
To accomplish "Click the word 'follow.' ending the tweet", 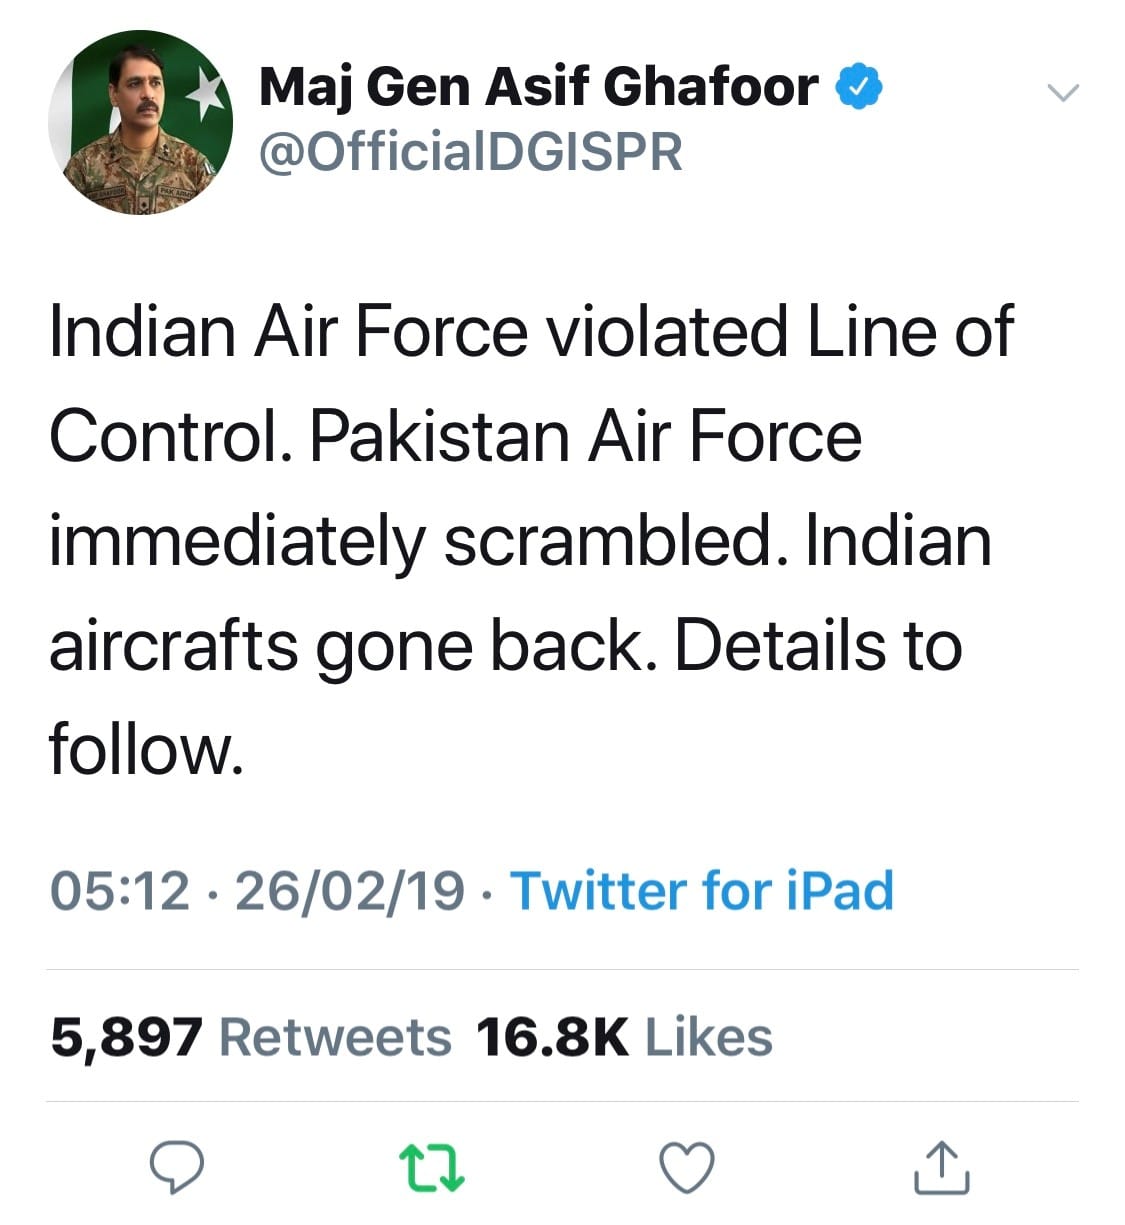I will coord(146,750).
